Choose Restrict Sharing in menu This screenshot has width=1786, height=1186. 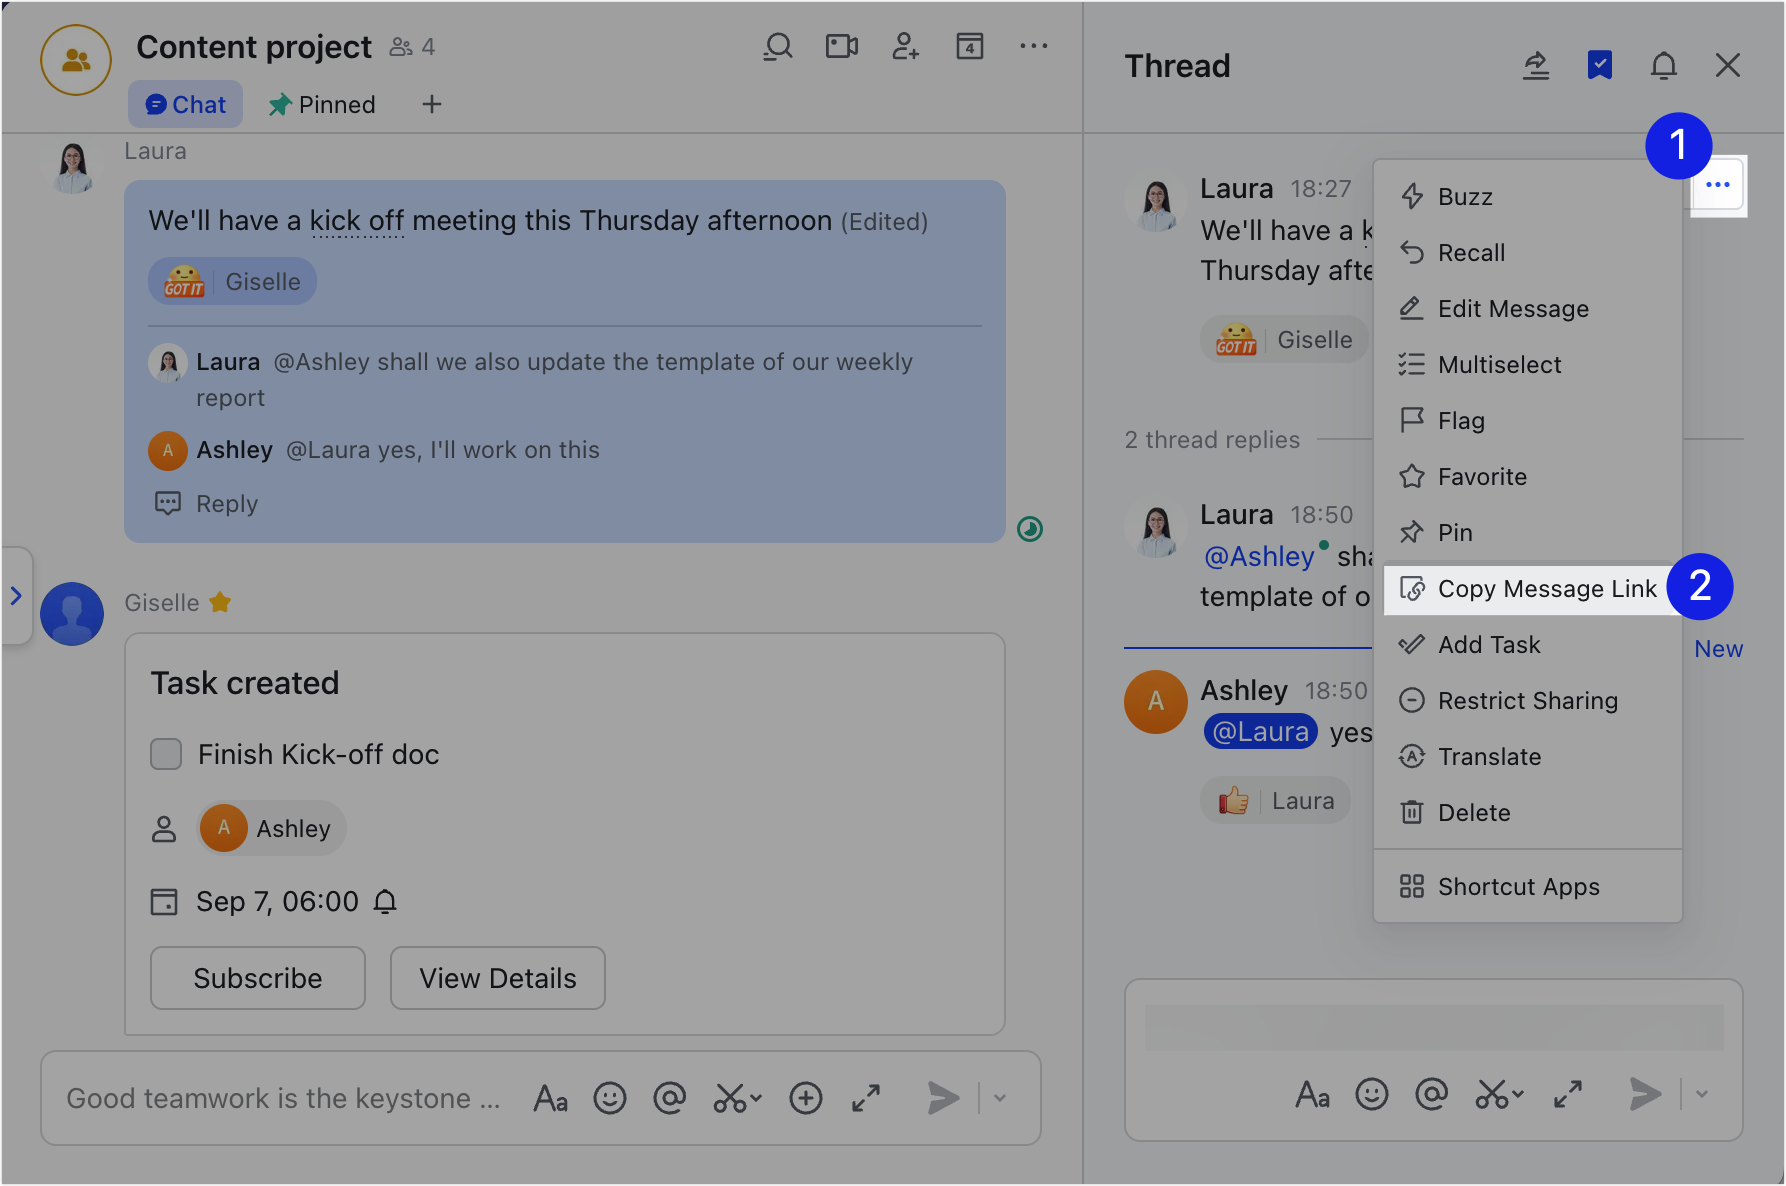(1528, 701)
